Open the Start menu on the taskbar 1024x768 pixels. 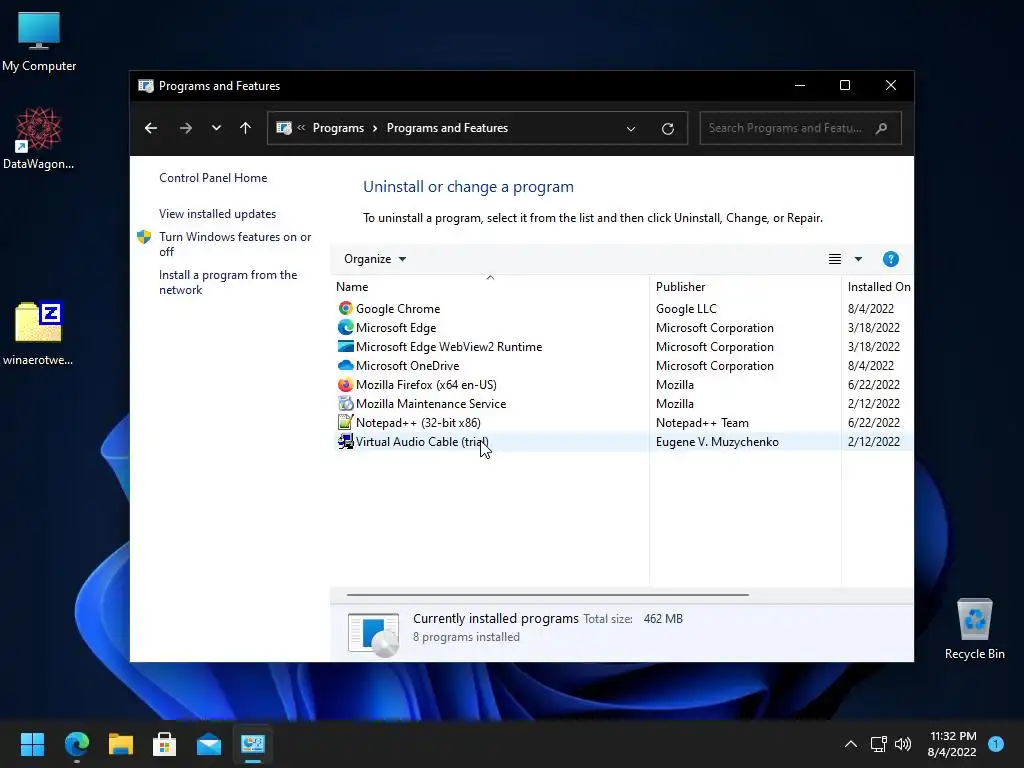click(32, 744)
